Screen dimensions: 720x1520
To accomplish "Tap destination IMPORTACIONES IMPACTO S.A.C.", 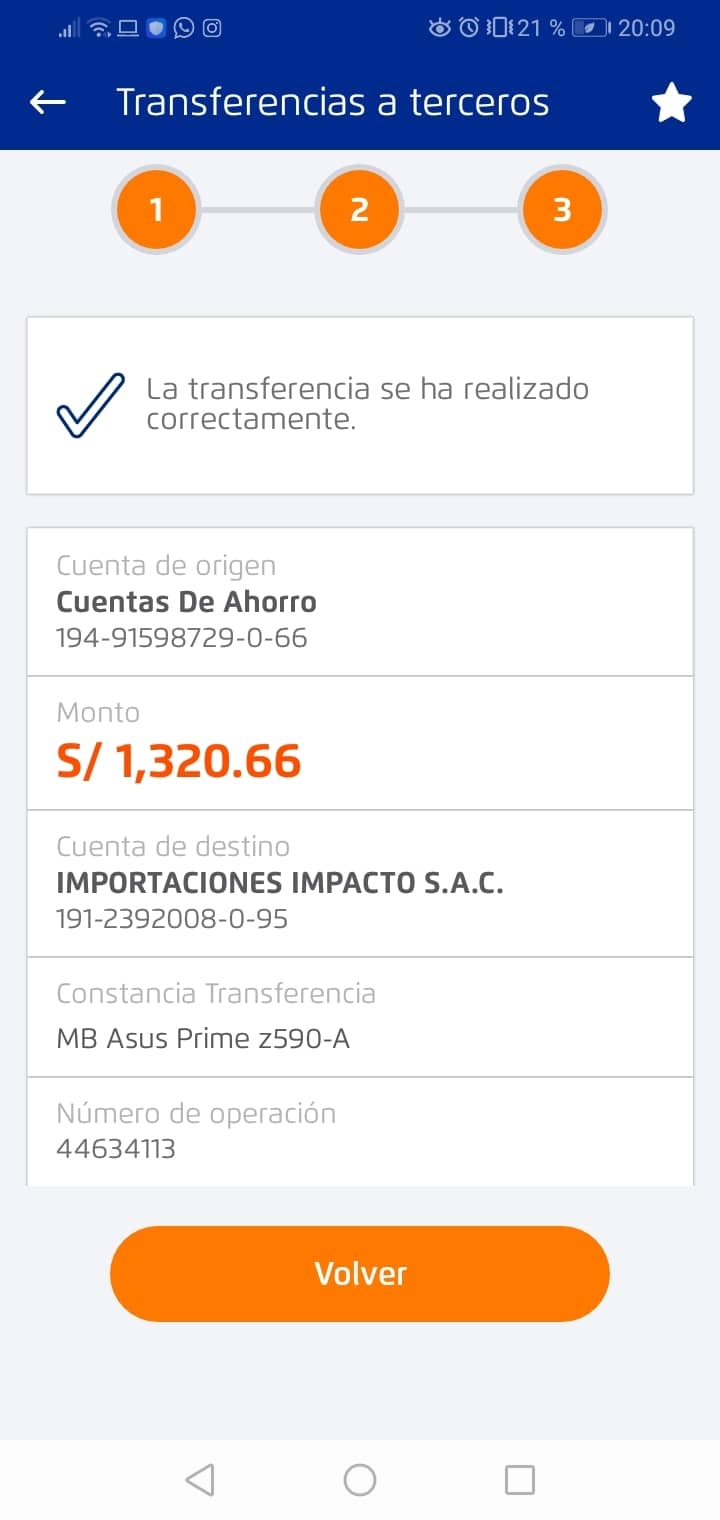I will pos(280,883).
